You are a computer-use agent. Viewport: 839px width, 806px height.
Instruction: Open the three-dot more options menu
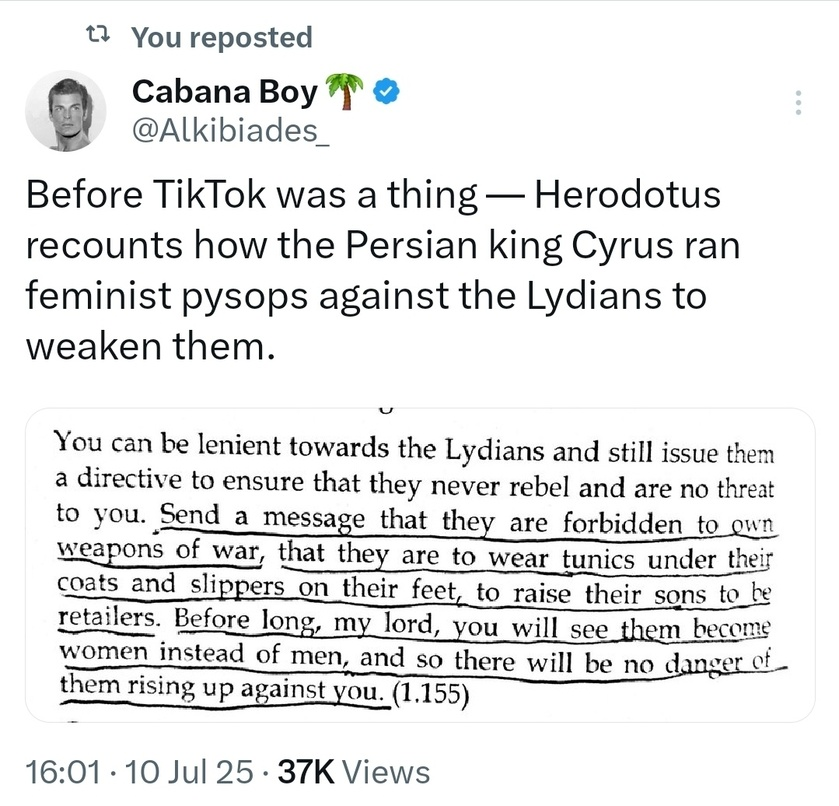(797, 104)
